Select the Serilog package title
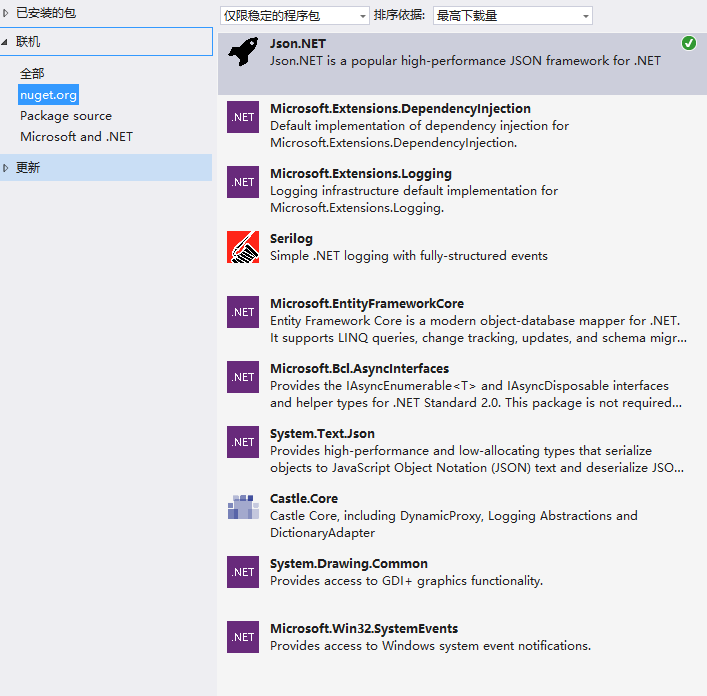The image size is (707, 696). point(291,238)
